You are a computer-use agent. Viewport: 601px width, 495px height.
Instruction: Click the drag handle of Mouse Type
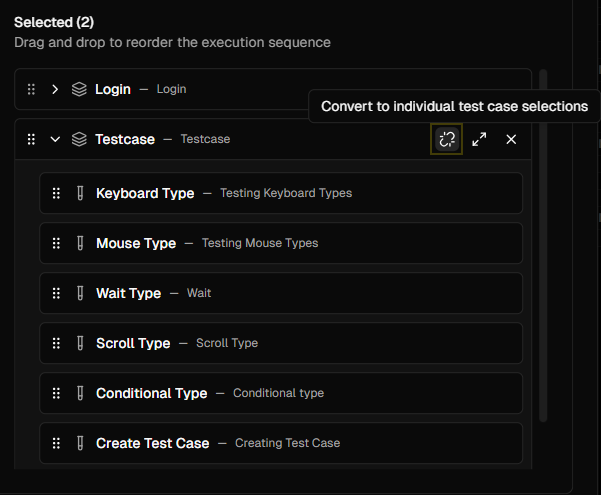(x=56, y=243)
